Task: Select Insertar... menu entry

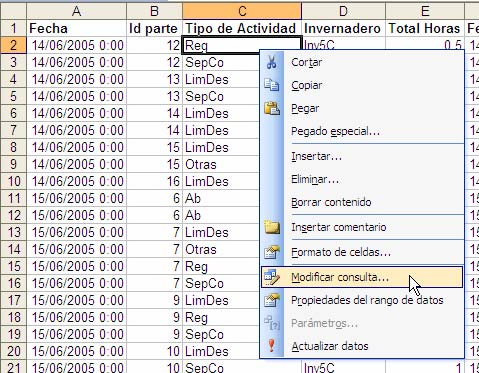Action: [316, 156]
